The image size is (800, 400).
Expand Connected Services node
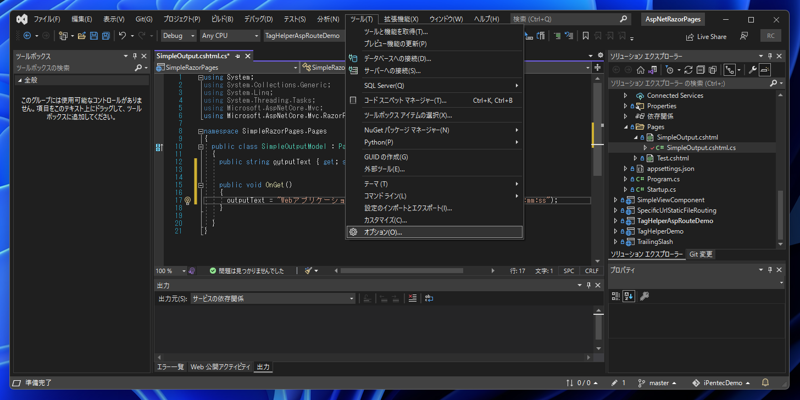(x=626, y=95)
